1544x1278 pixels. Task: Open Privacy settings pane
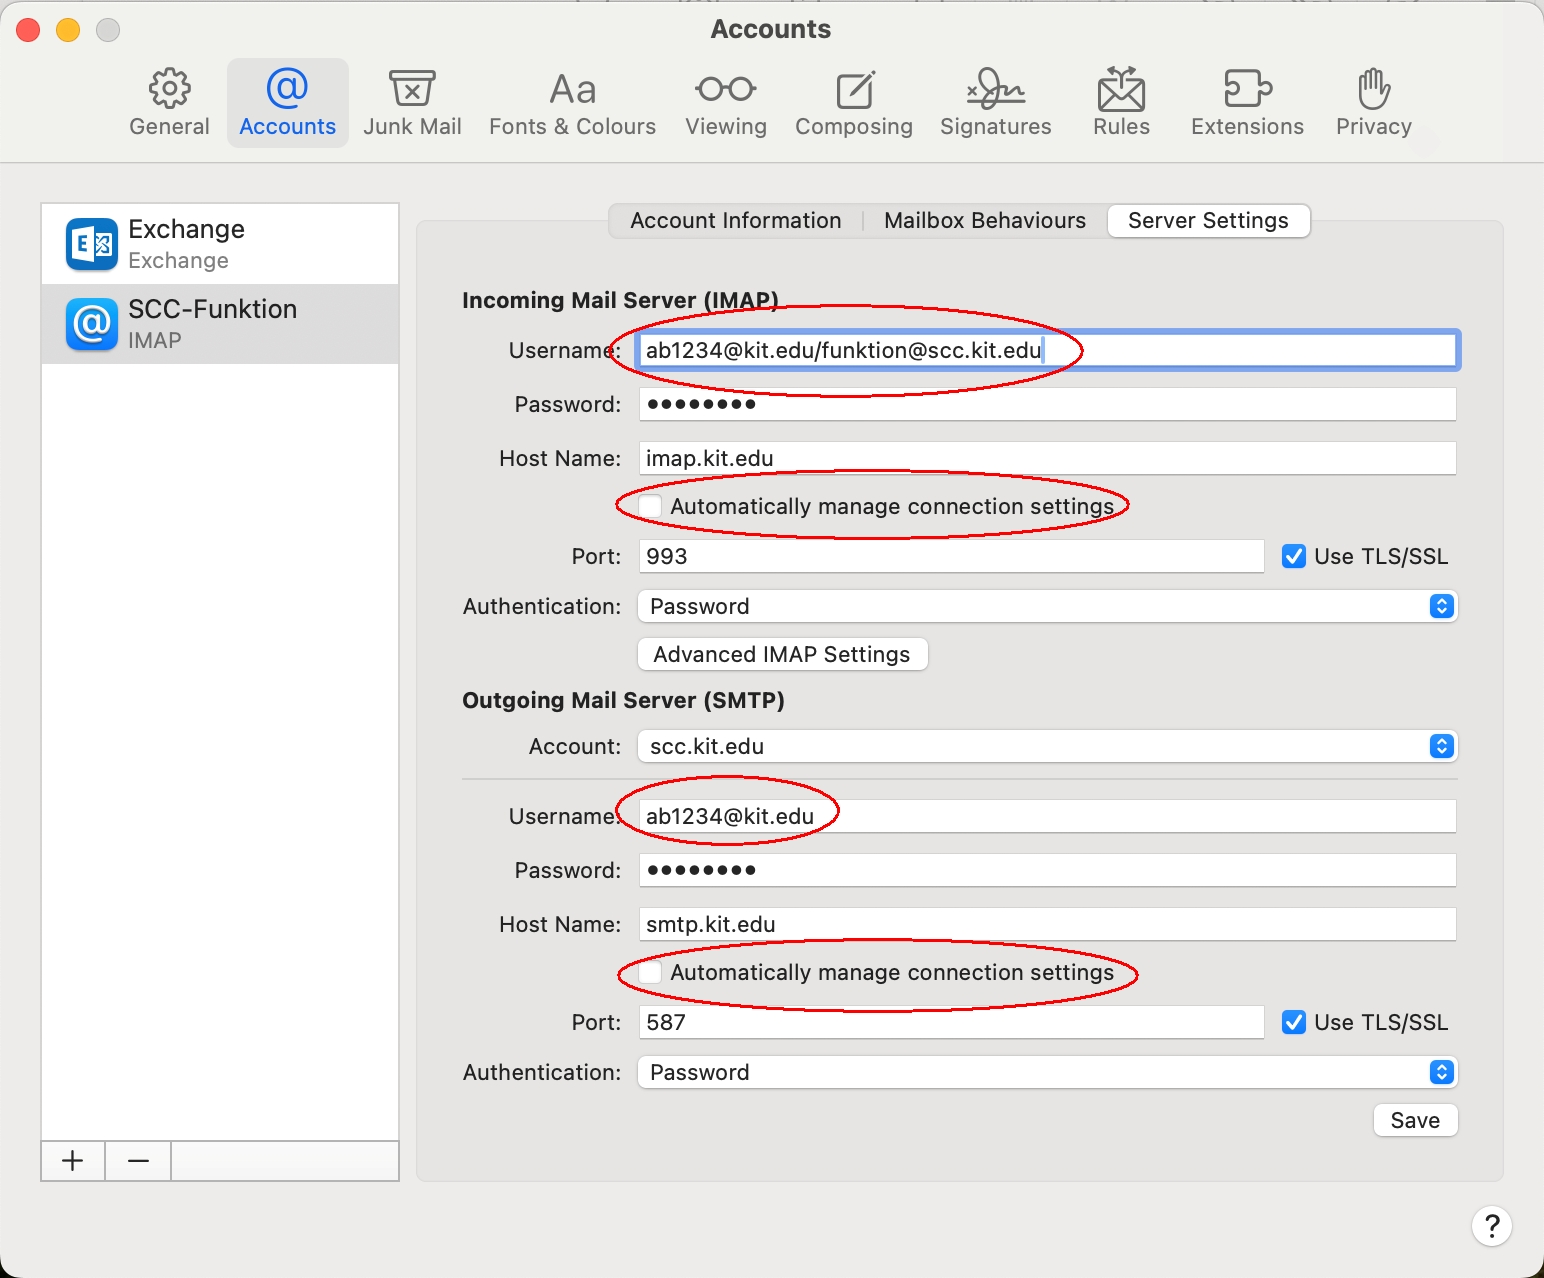[x=1373, y=103]
